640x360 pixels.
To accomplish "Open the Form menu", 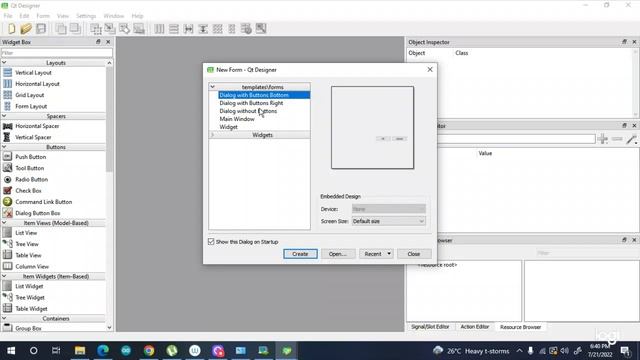I will point(43,16).
